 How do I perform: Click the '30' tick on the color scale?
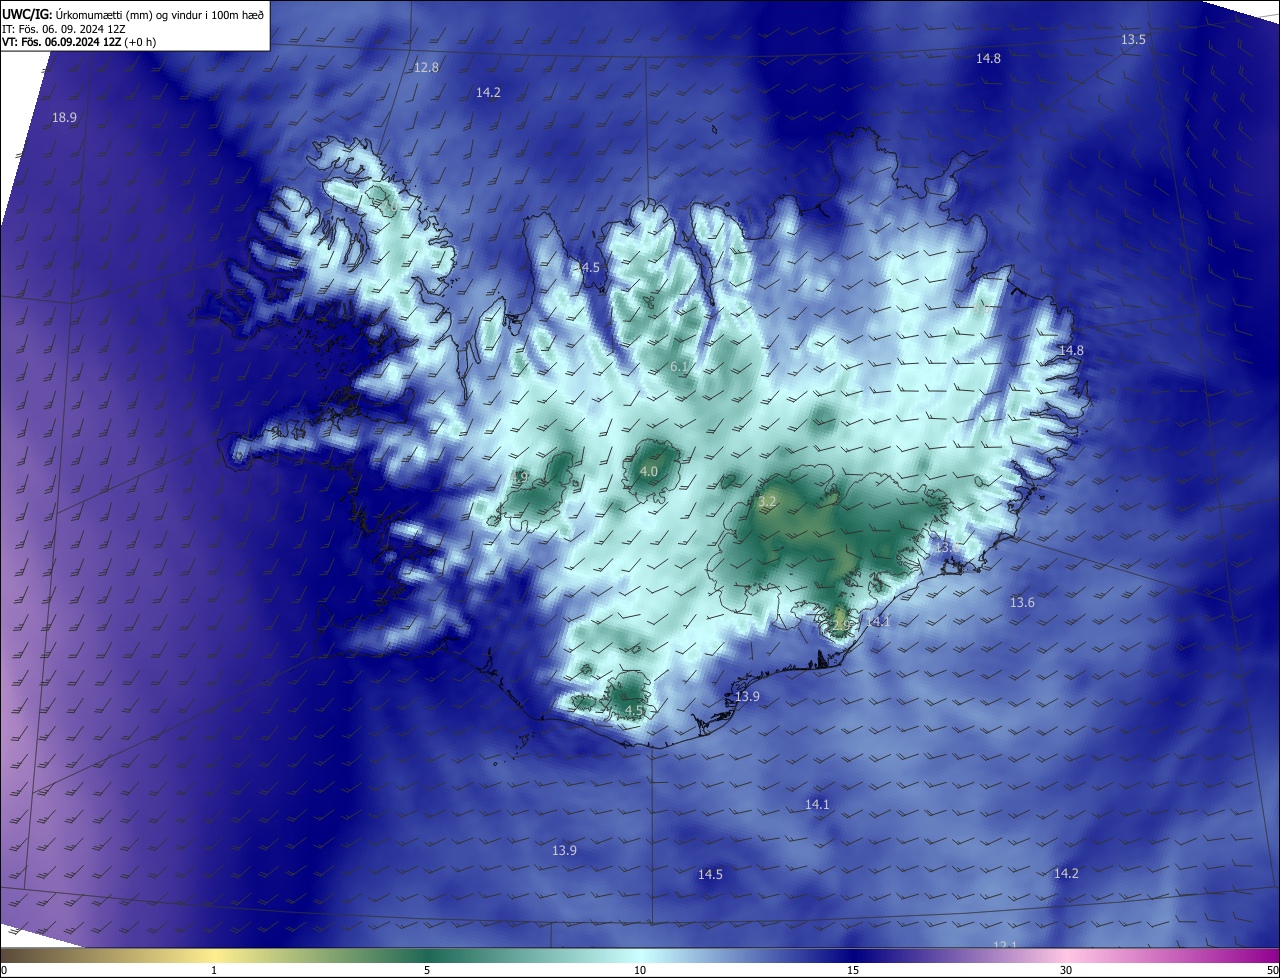click(x=1066, y=970)
